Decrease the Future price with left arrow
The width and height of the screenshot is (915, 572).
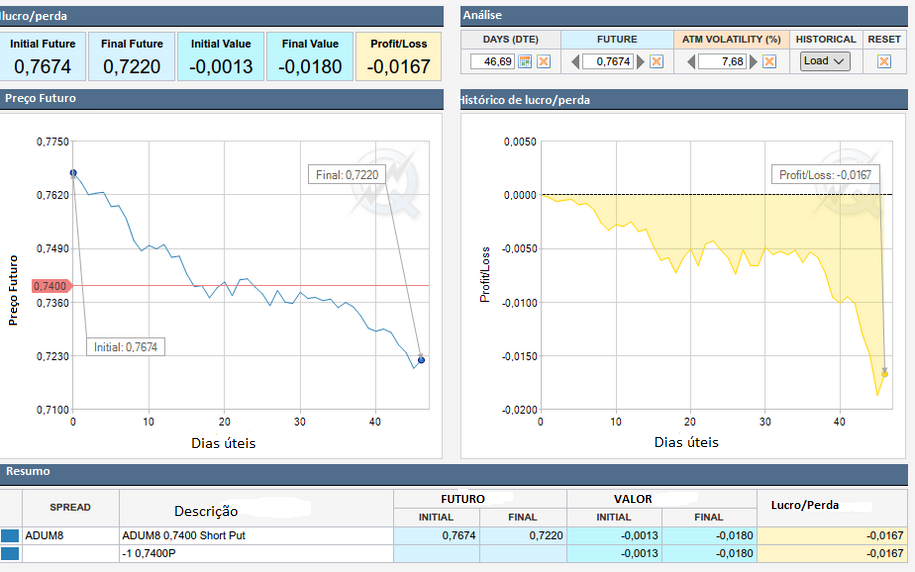tap(575, 62)
